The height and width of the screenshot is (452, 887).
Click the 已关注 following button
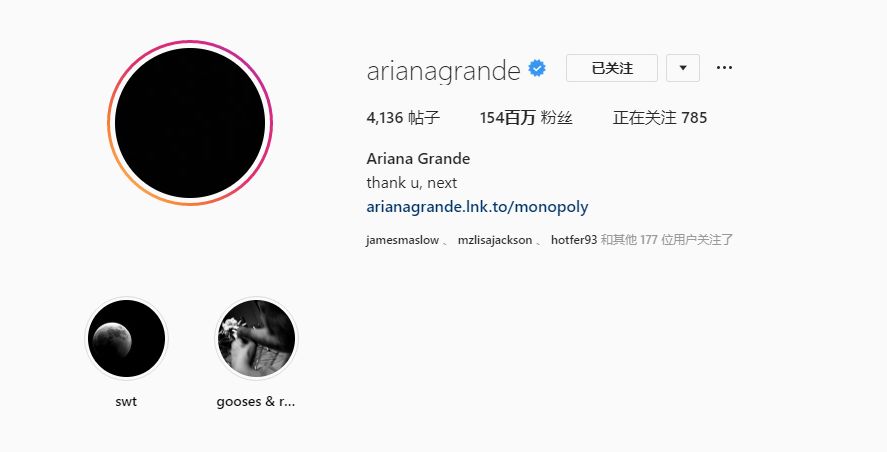point(612,68)
